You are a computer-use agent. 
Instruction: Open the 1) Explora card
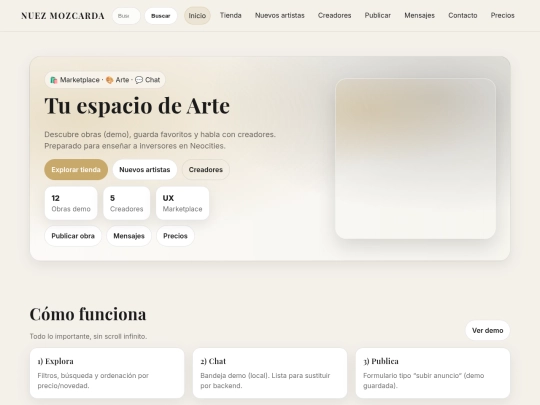(x=107, y=373)
